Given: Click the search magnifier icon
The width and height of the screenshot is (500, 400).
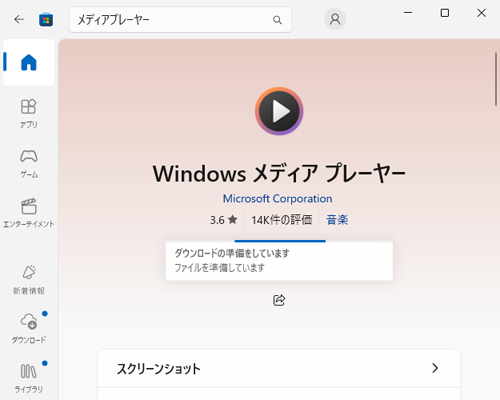Looking at the screenshot, I should [x=277, y=20].
